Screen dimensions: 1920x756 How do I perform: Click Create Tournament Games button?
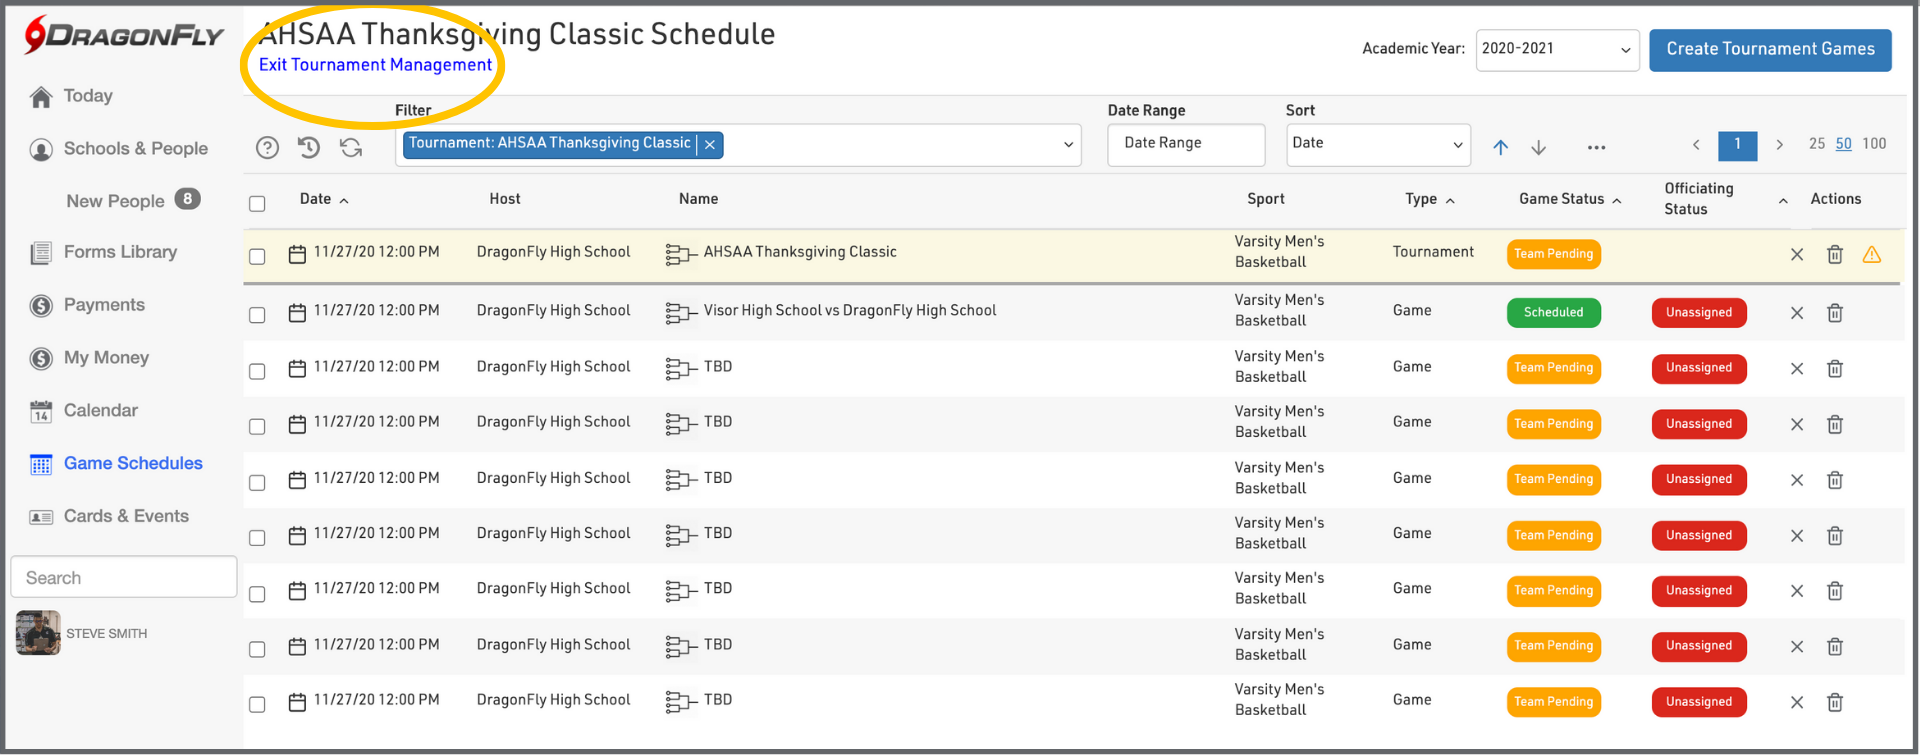click(1769, 50)
